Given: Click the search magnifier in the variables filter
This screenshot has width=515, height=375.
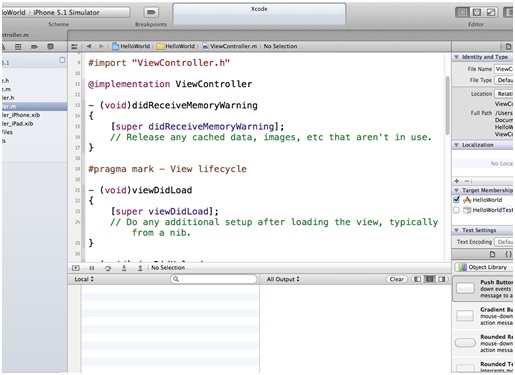Looking at the screenshot, I should click(x=176, y=279).
